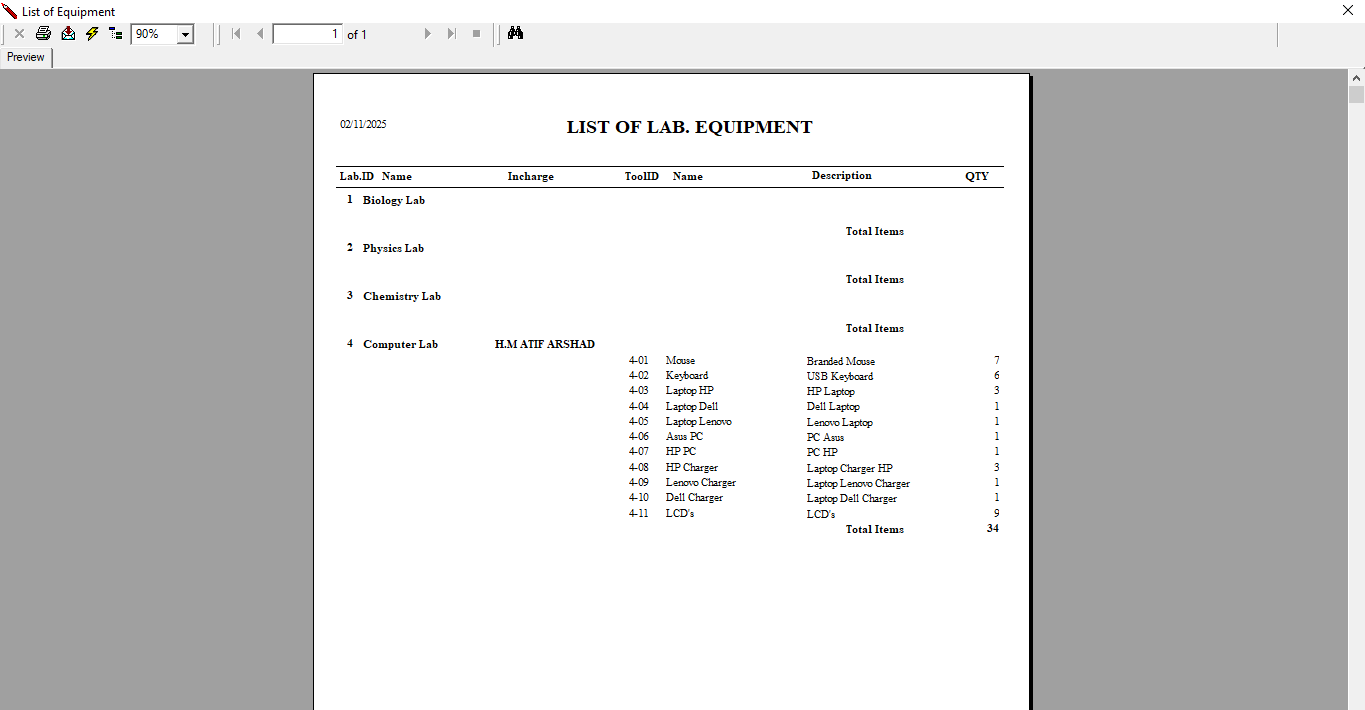Go to last page arrow

point(452,34)
